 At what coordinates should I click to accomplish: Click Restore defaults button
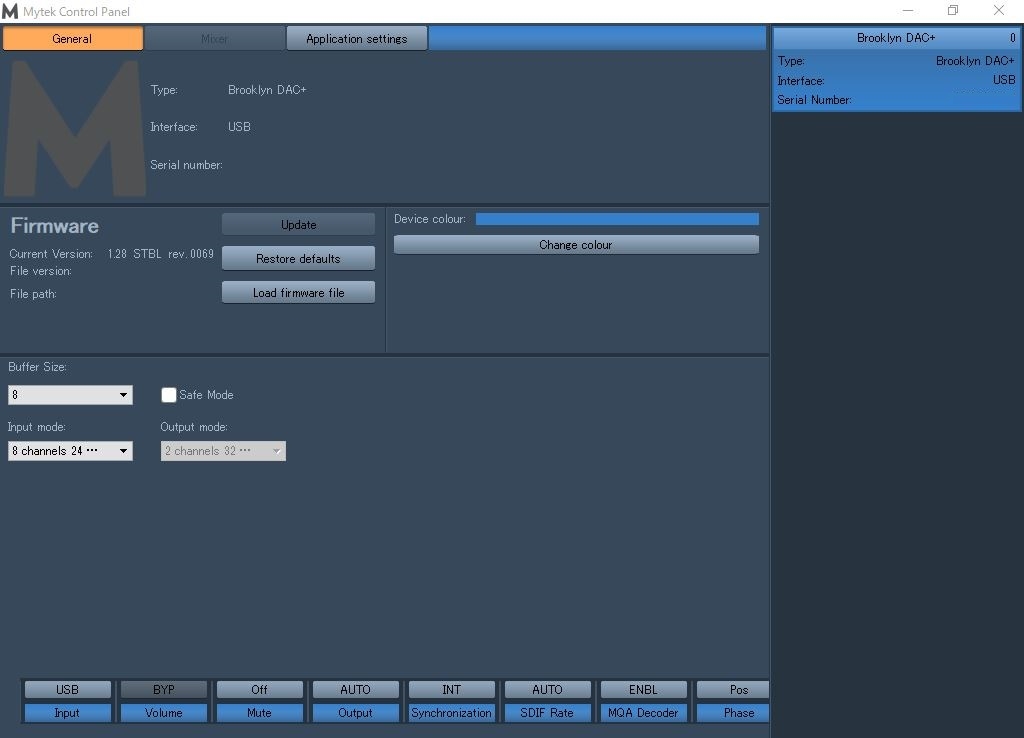(298, 259)
